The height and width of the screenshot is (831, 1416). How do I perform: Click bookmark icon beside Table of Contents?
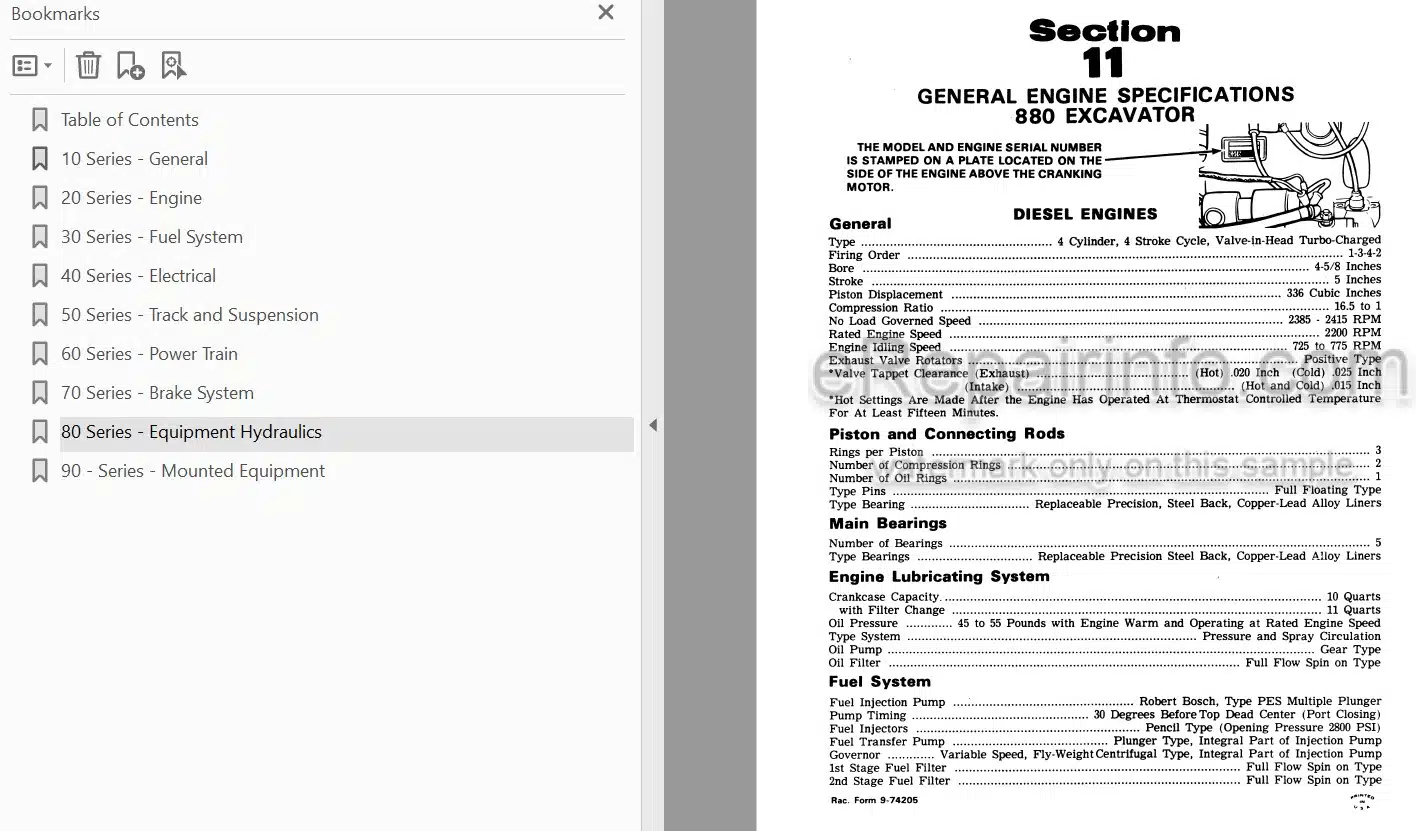click(x=40, y=120)
